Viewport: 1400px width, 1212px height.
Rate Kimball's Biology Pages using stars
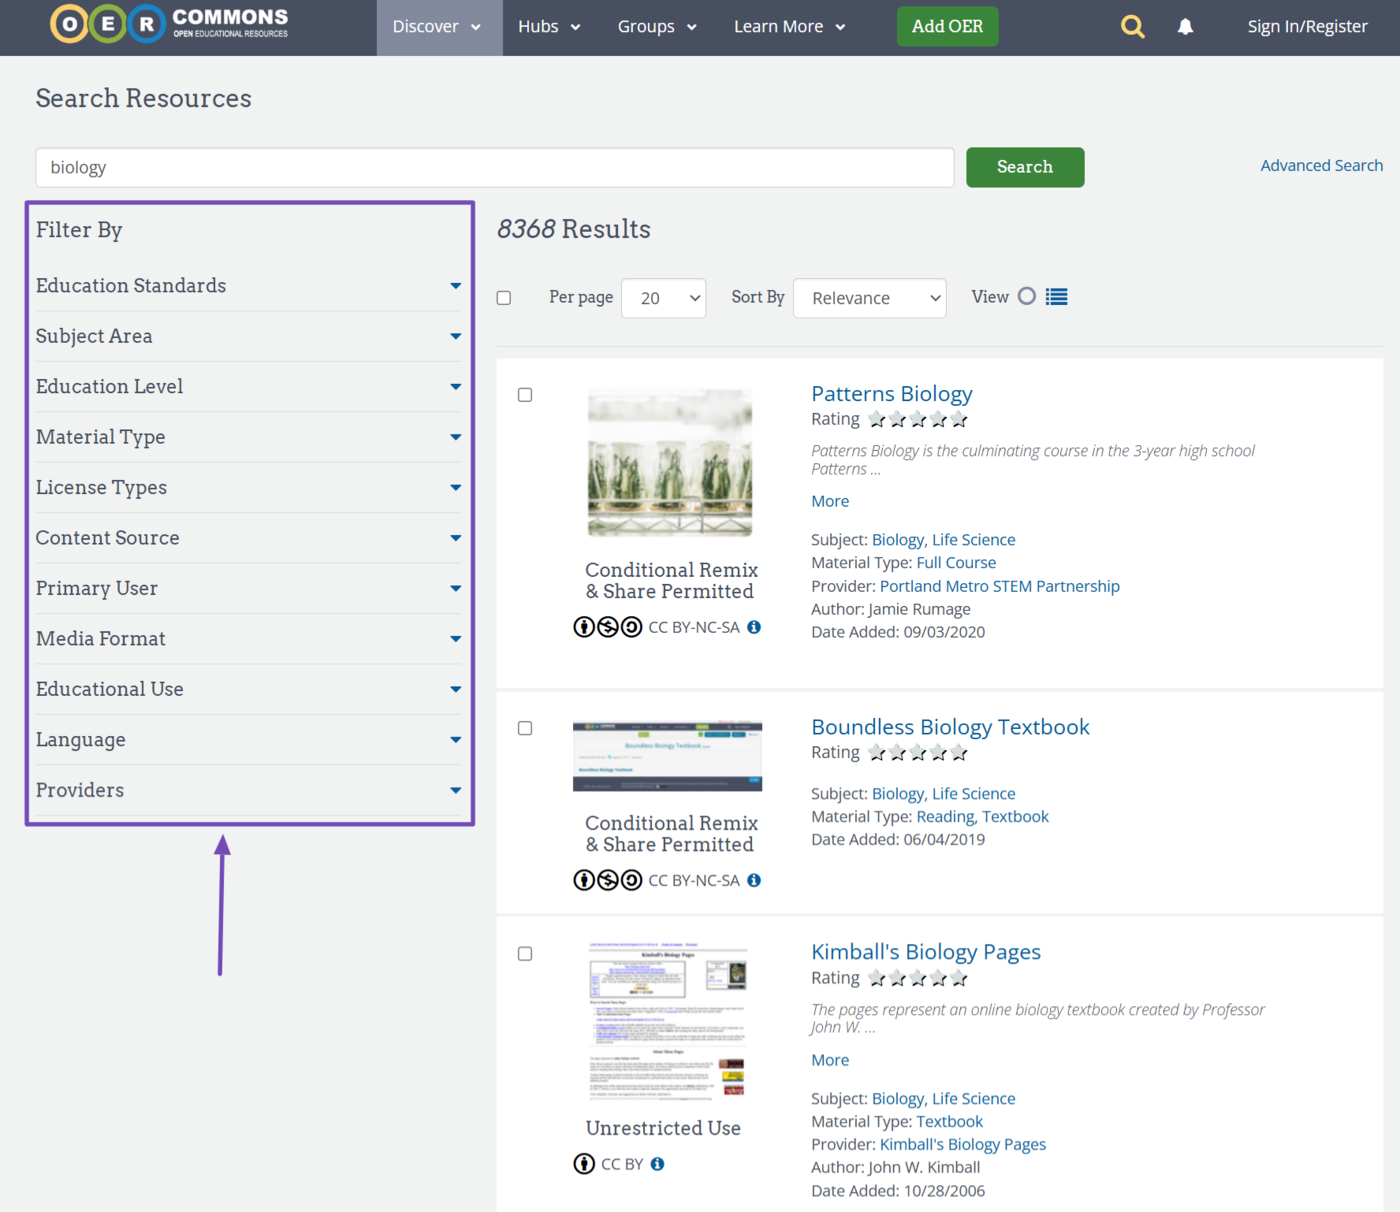pyautogui.click(x=918, y=978)
